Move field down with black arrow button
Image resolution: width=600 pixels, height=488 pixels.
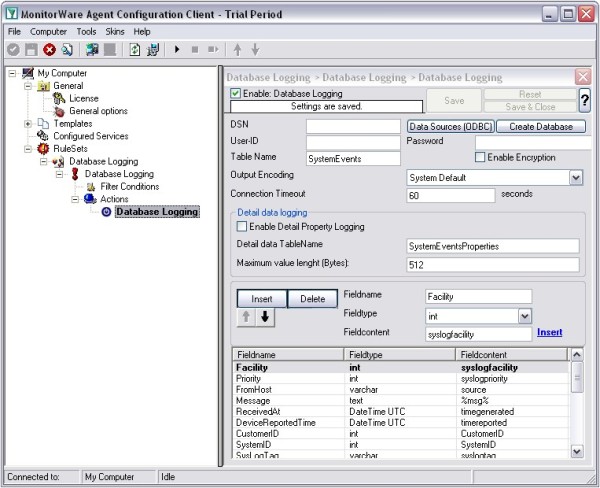[x=265, y=317]
